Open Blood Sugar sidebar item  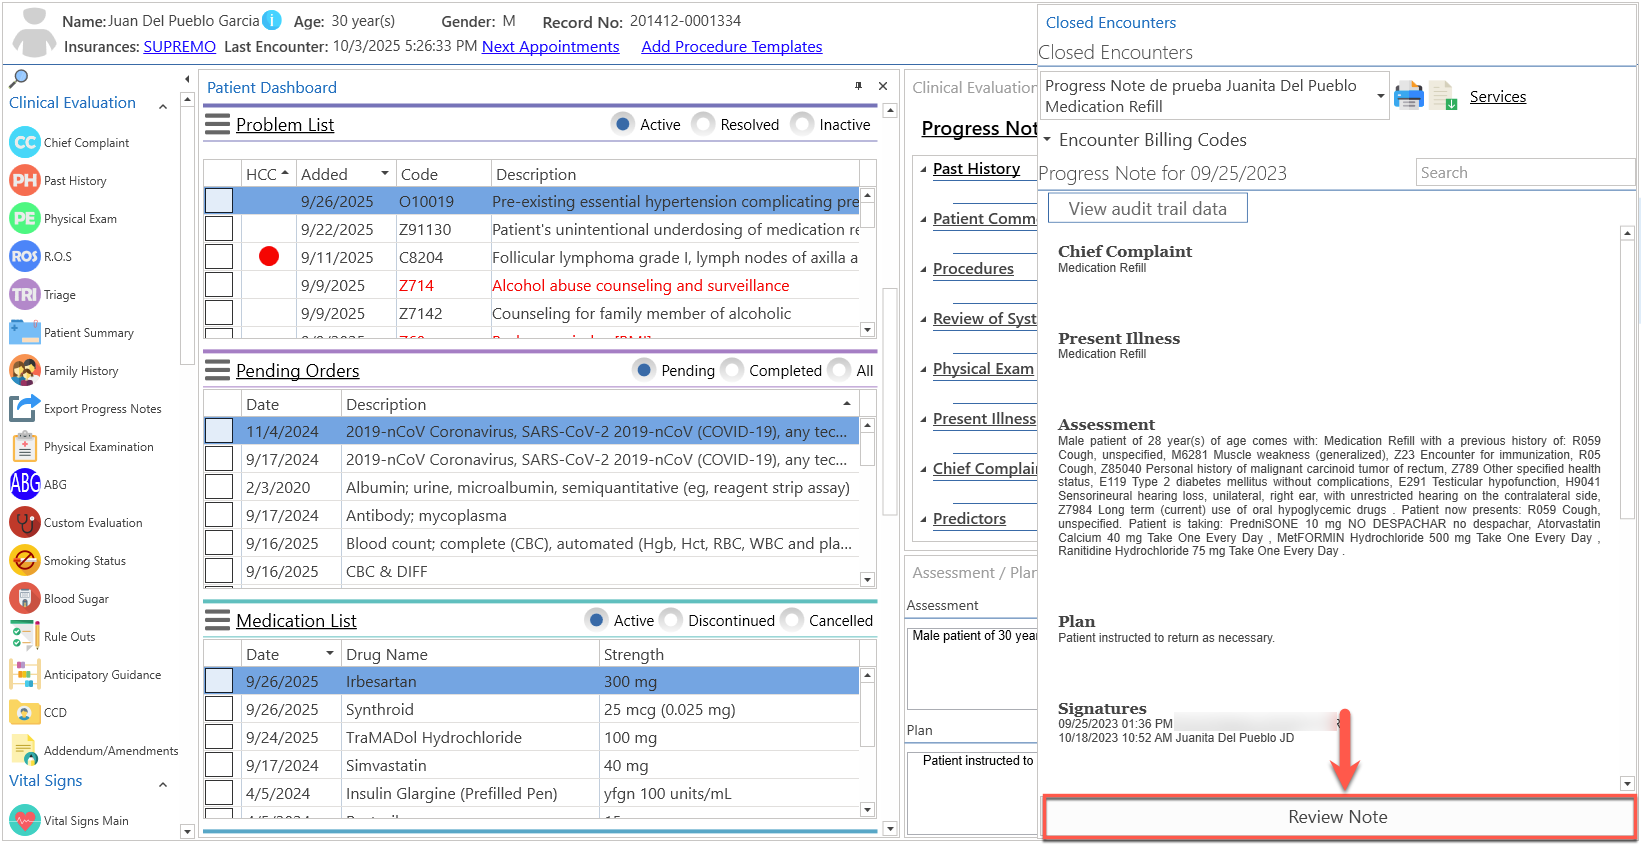click(60, 599)
